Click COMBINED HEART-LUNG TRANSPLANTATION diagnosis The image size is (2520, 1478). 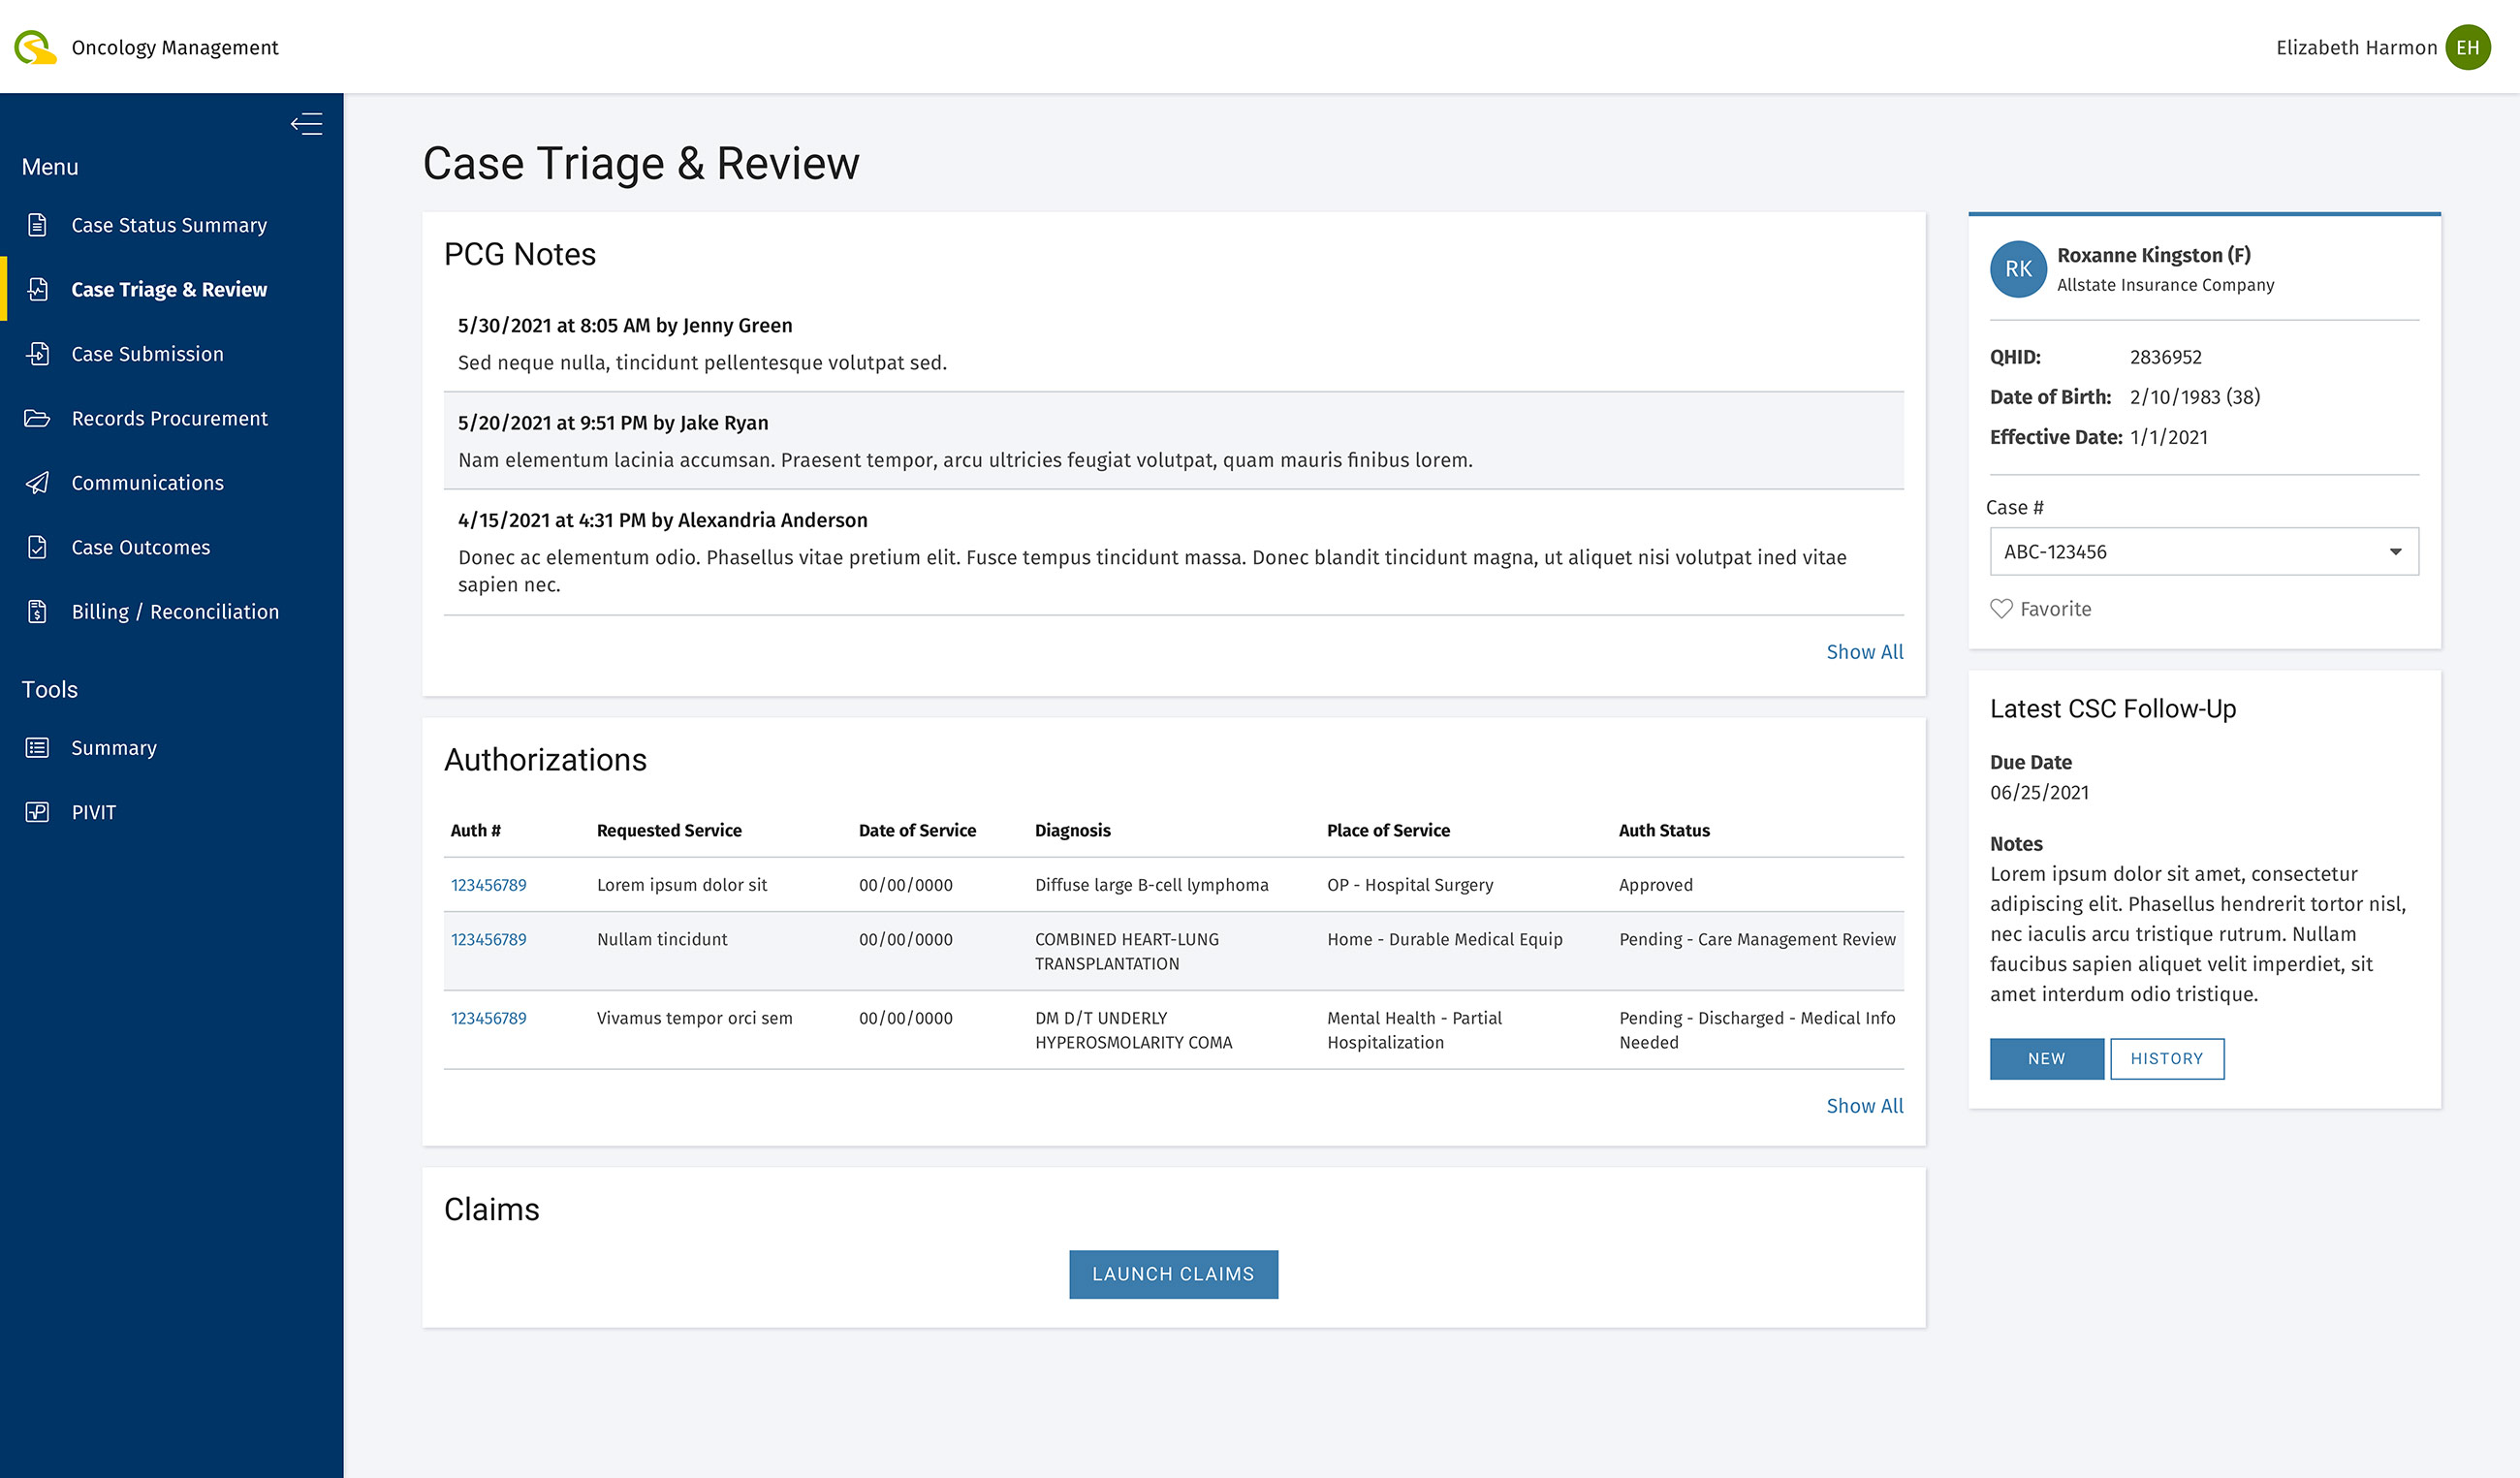pyautogui.click(x=1127, y=952)
